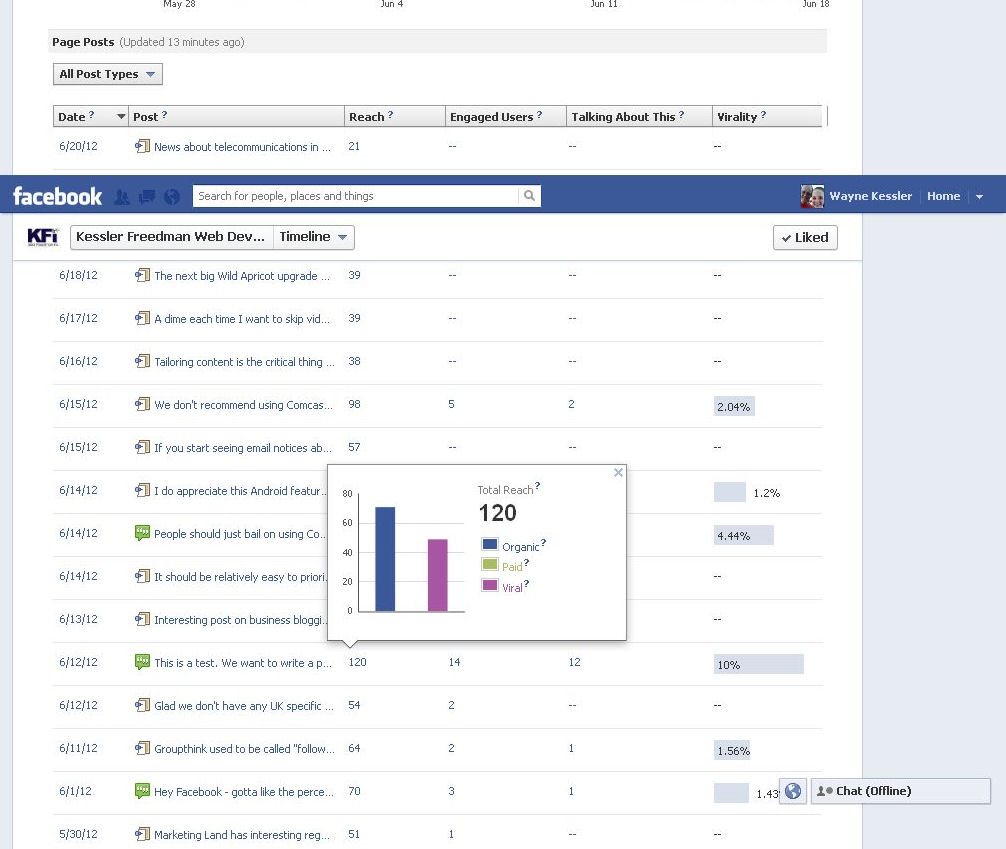This screenshot has height=849, width=1006.
Task: Click the Facebook search input field
Action: tap(355, 196)
